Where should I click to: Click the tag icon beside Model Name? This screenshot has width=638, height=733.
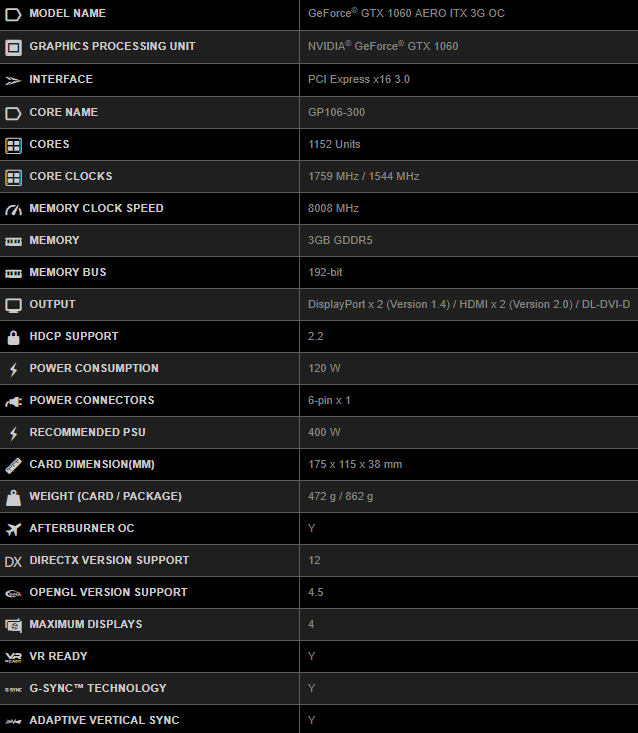13,14
